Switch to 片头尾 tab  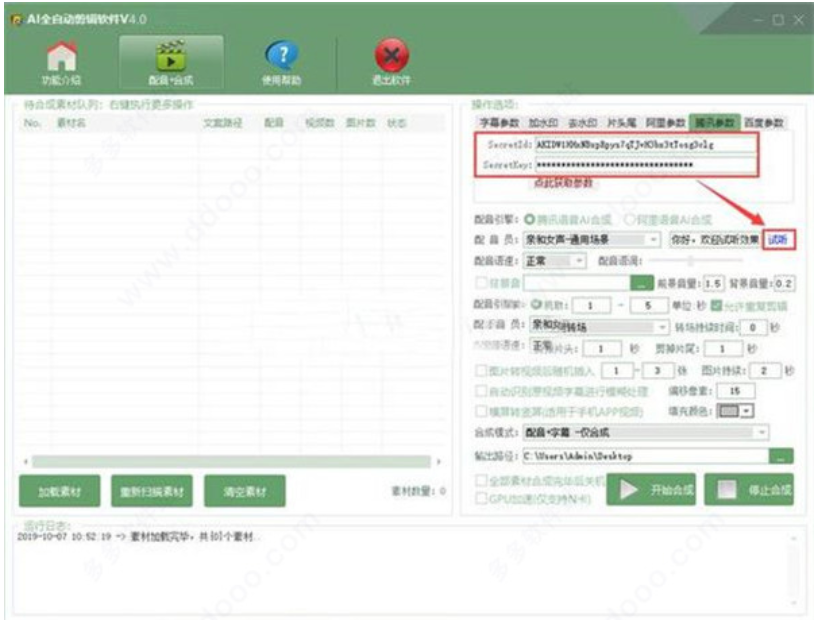pyautogui.click(x=621, y=123)
